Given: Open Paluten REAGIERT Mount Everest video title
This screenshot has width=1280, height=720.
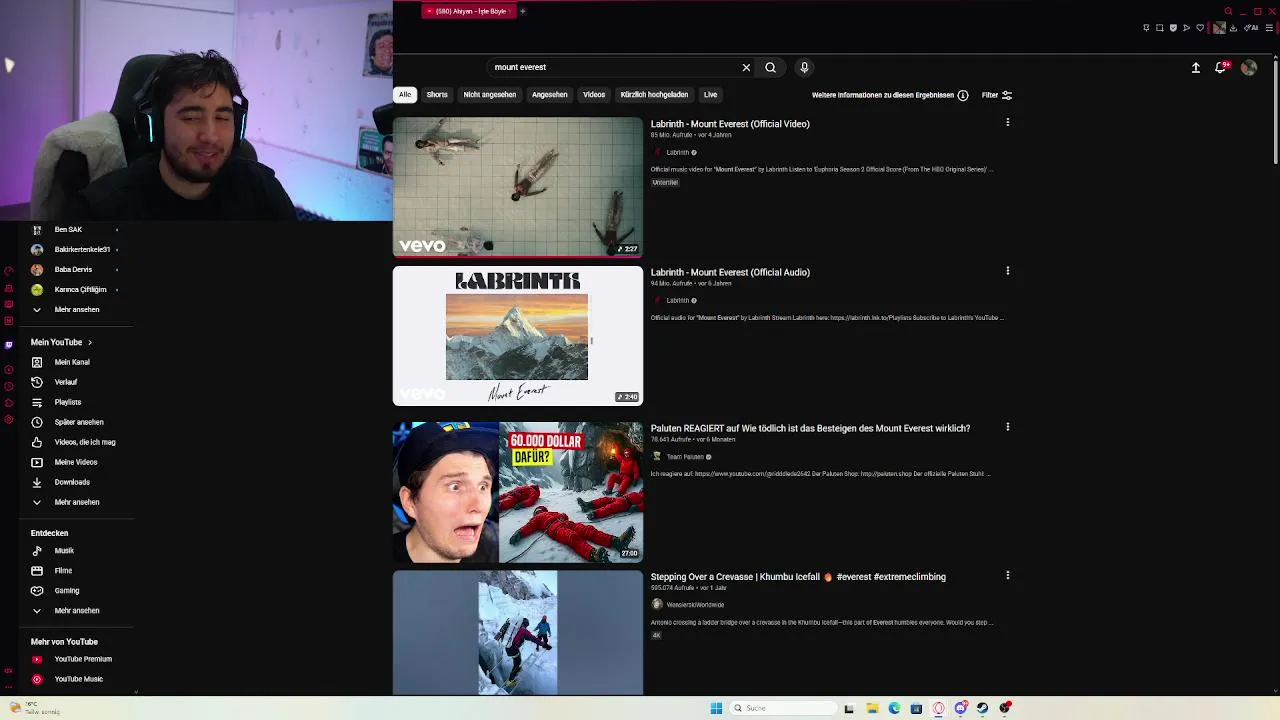Looking at the screenshot, I should click(x=810, y=428).
